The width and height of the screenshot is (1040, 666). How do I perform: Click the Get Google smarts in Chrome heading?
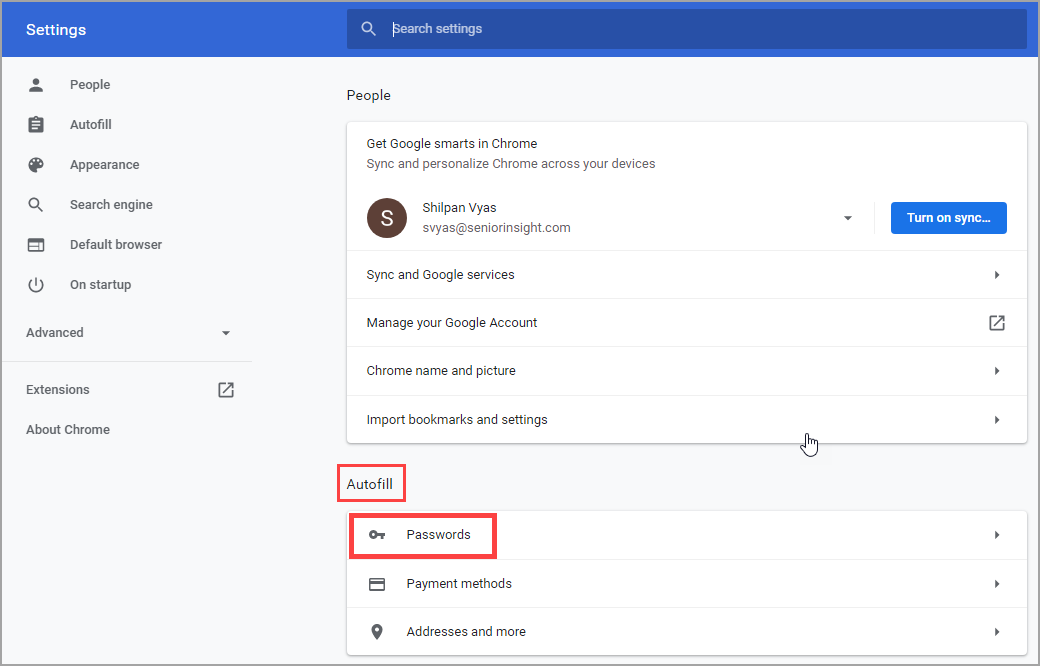pos(452,143)
